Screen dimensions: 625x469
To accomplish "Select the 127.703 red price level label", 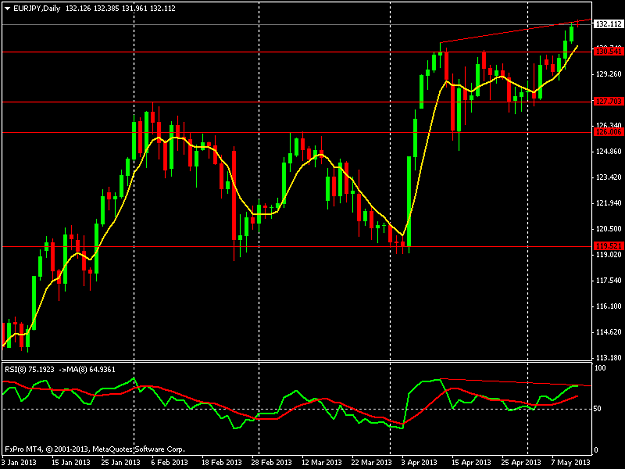I will (x=608, y=102).
